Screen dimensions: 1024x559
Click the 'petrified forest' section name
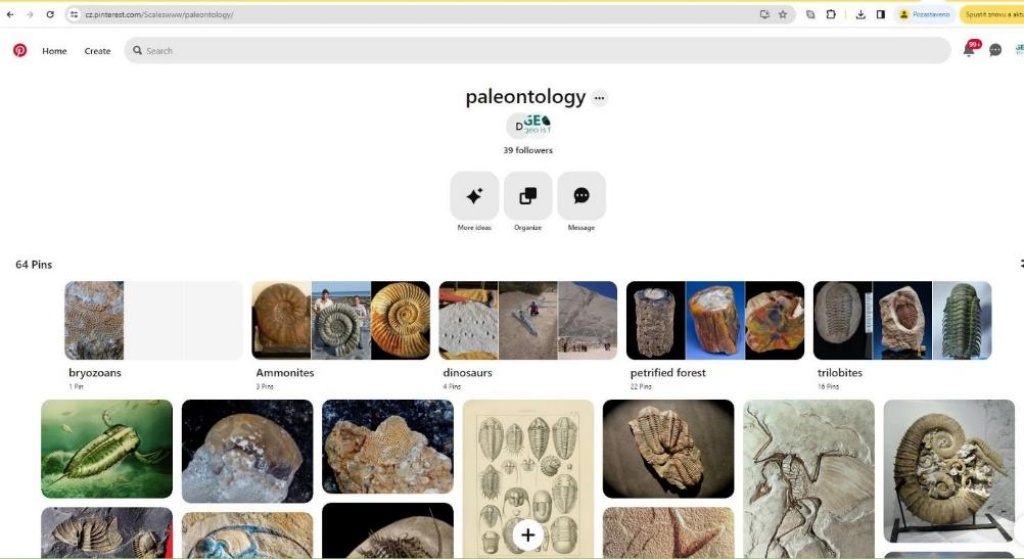coord(668,373)
